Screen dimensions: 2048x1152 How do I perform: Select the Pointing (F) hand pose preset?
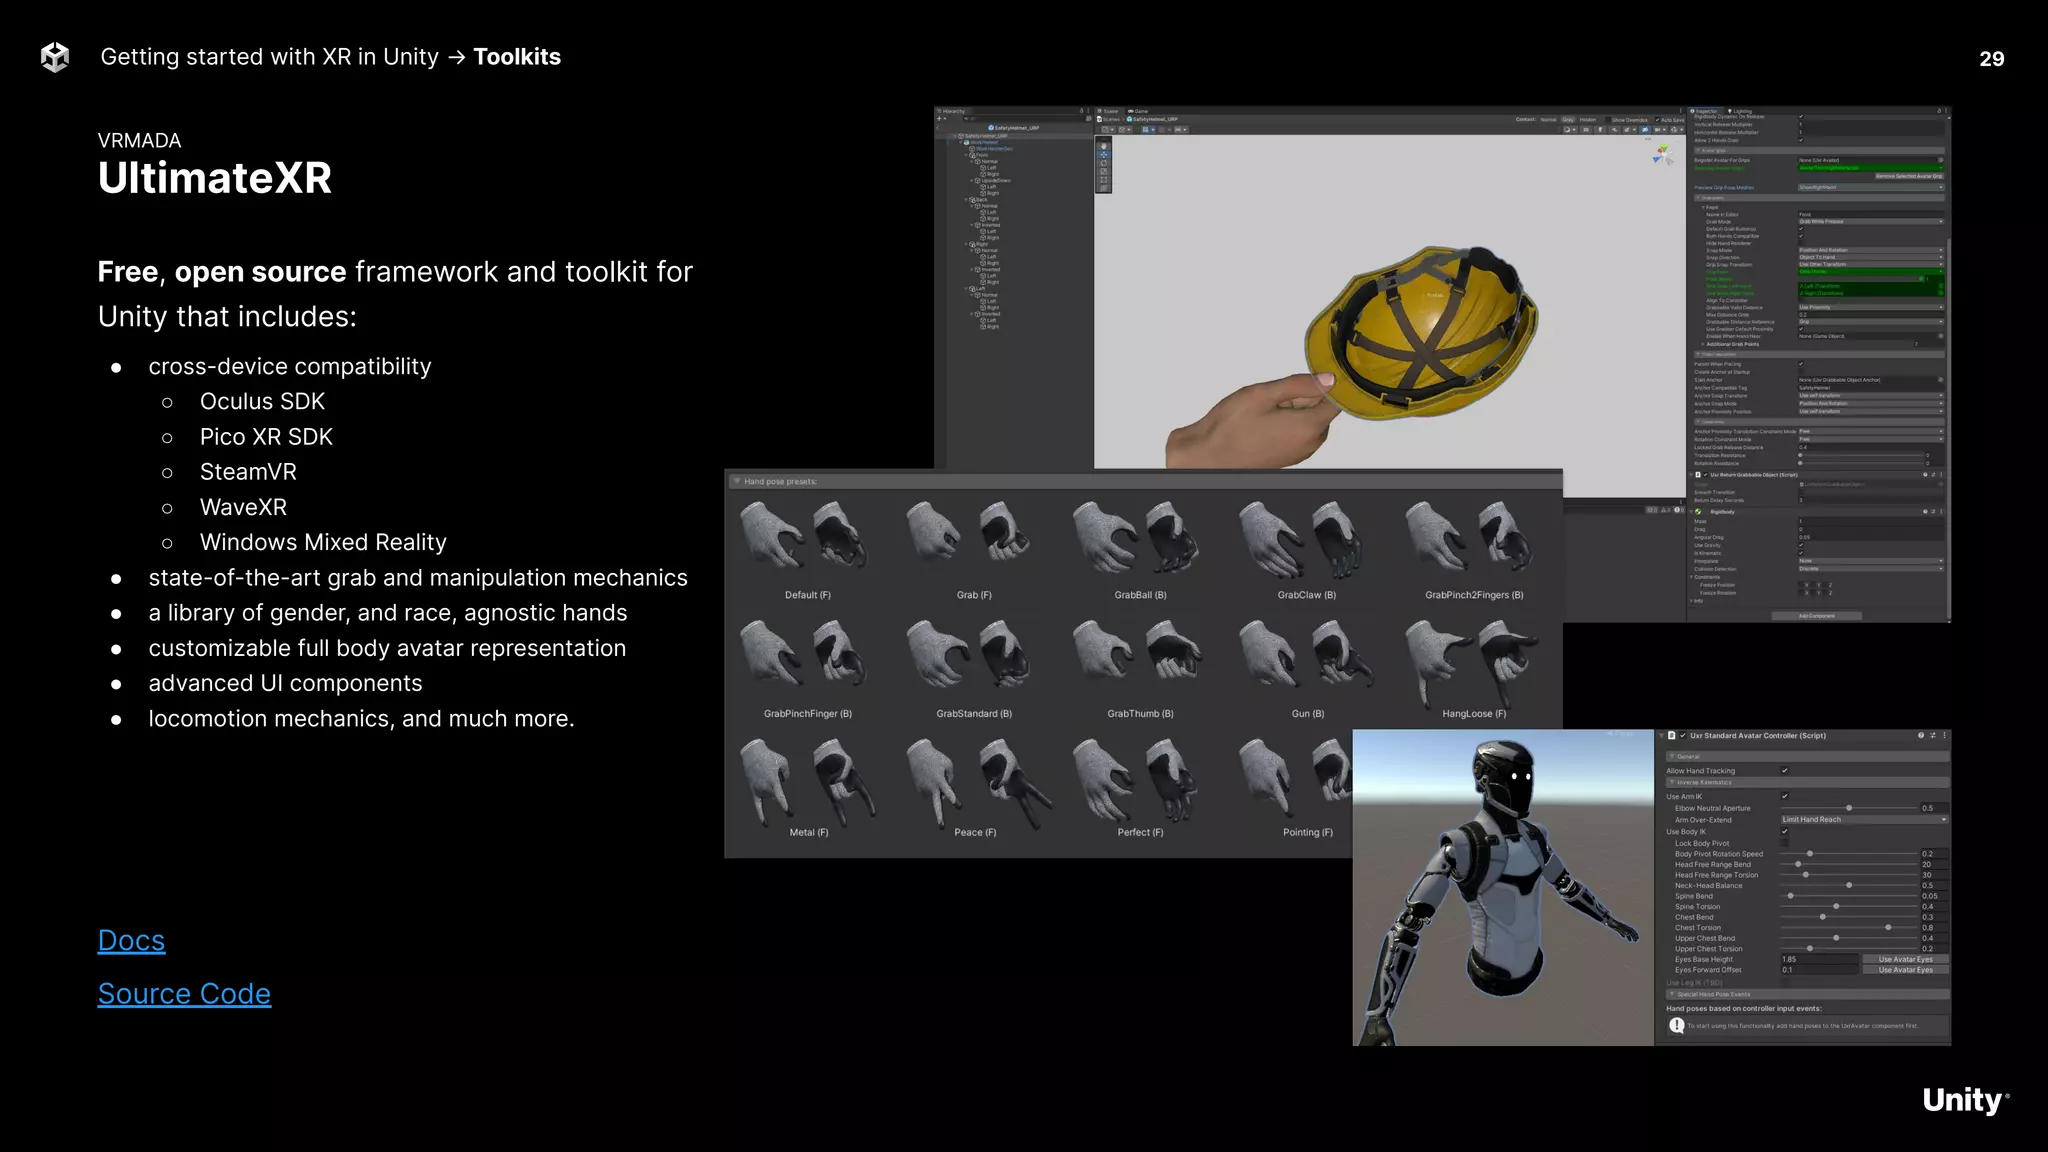tap(1296, 787)
